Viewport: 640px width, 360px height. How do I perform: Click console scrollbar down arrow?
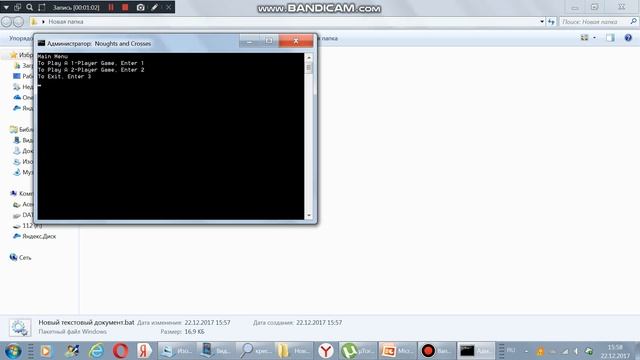coord(309,215)
